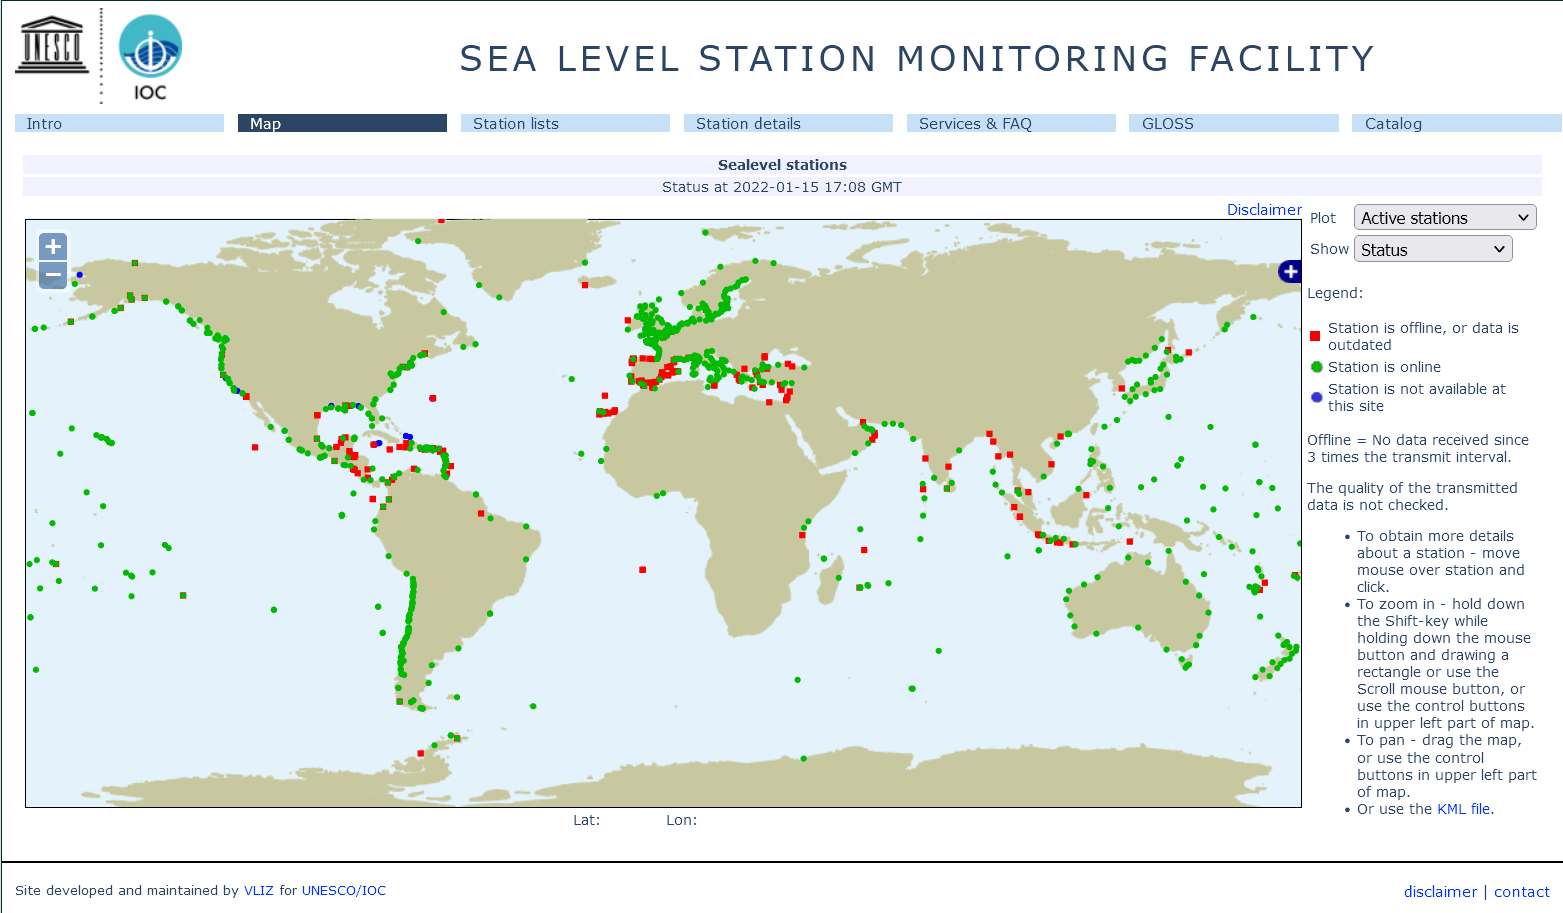Click the green online legend dot
1563x913 pixels.
(x=1317, y=367)
